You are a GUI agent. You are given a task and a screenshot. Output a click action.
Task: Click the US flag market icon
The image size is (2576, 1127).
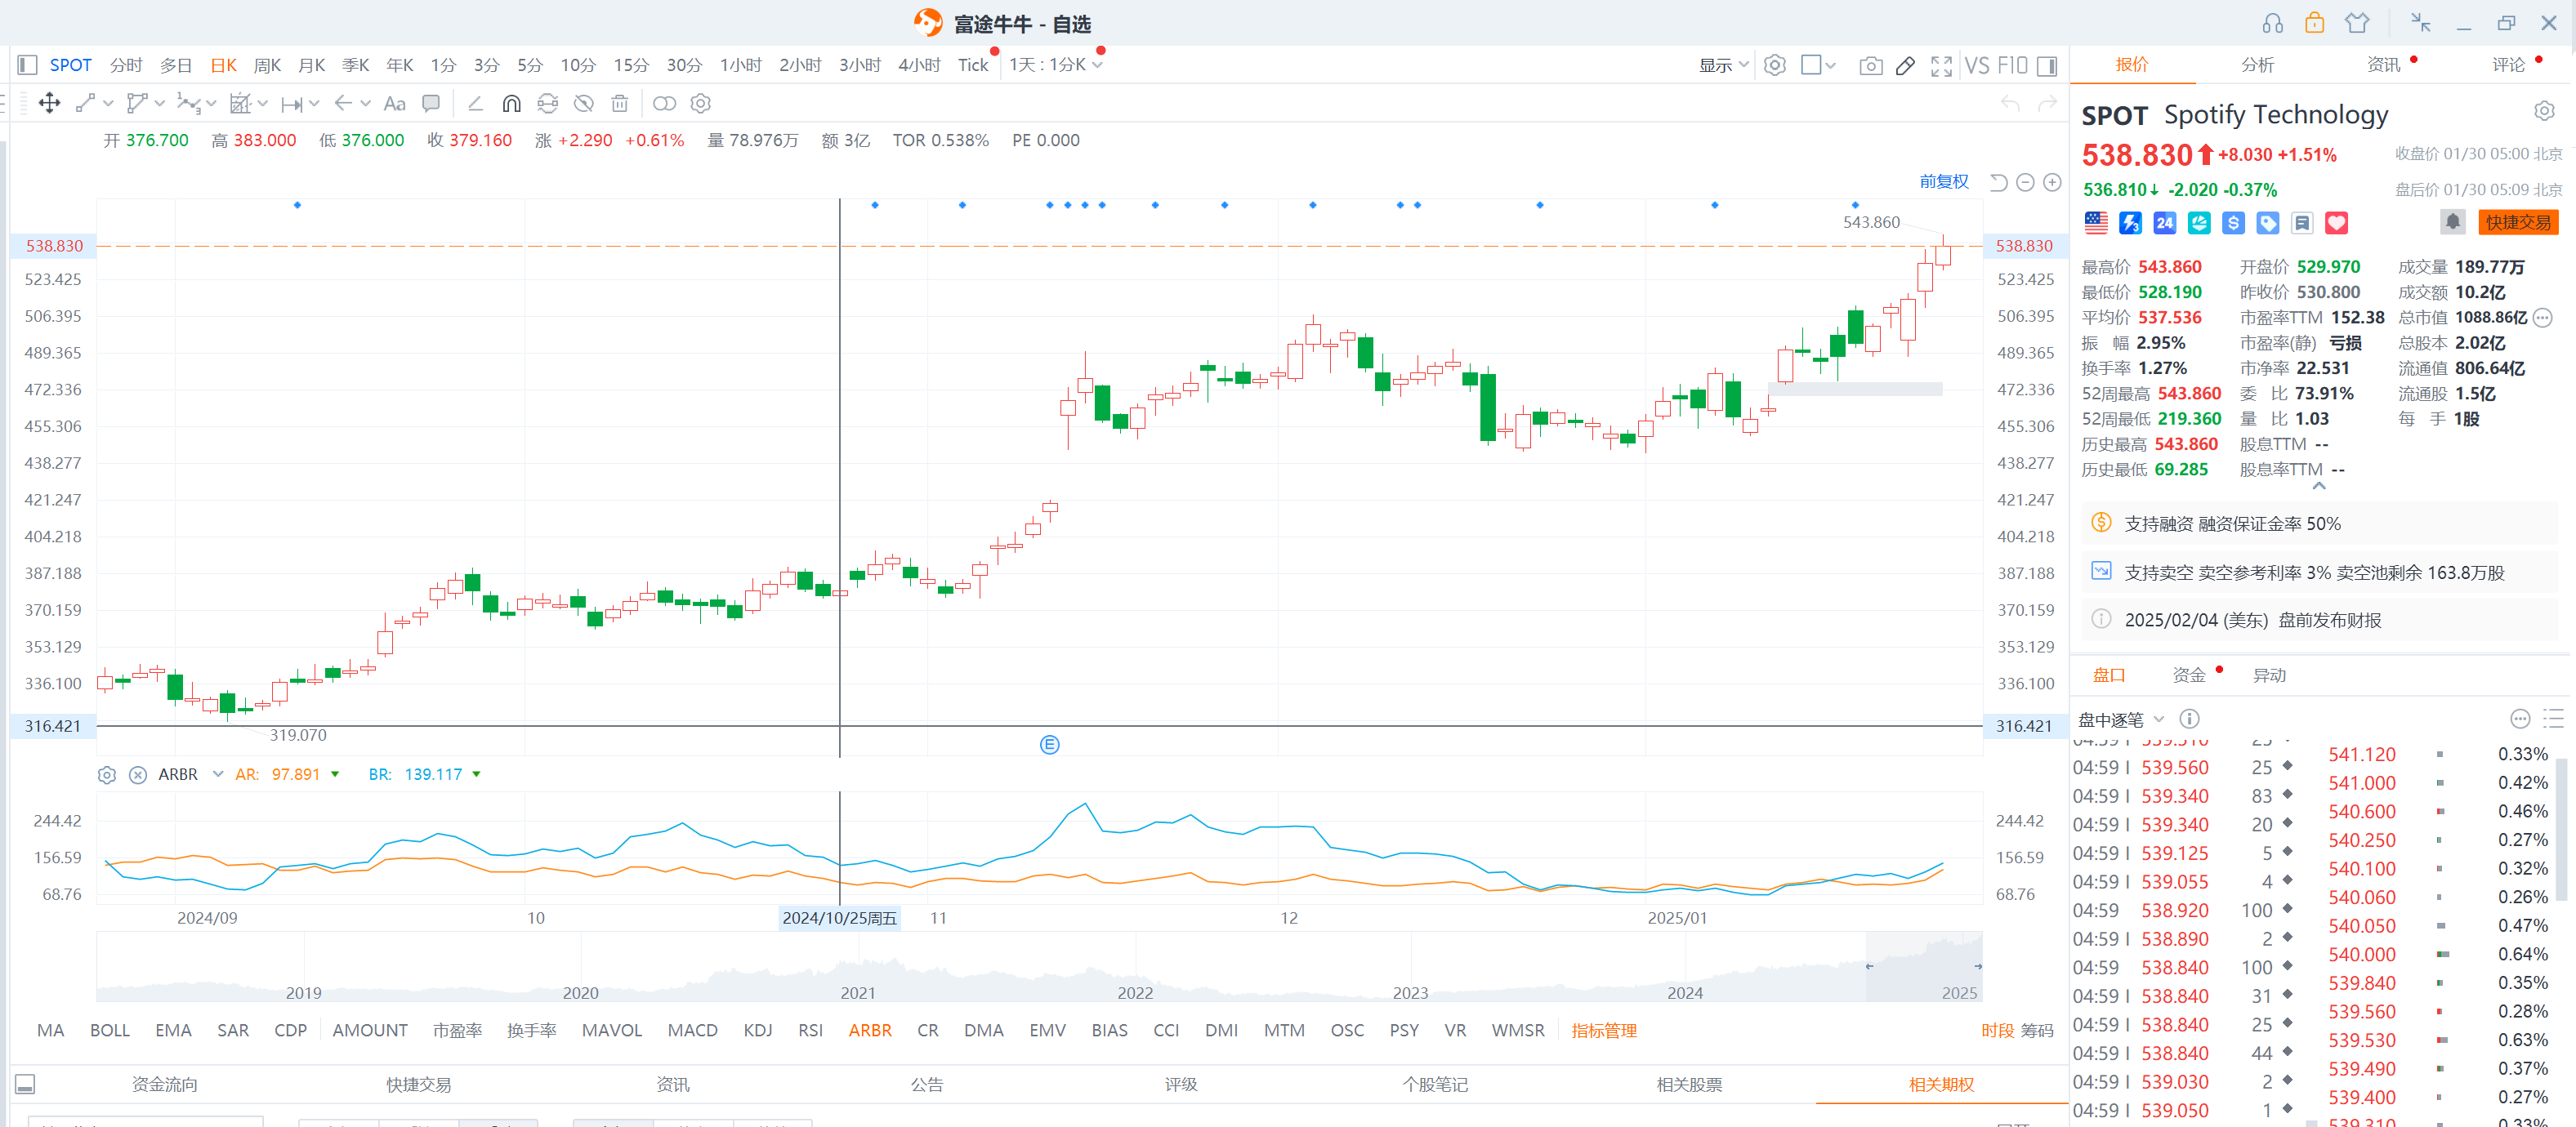tap(2096, 223)
